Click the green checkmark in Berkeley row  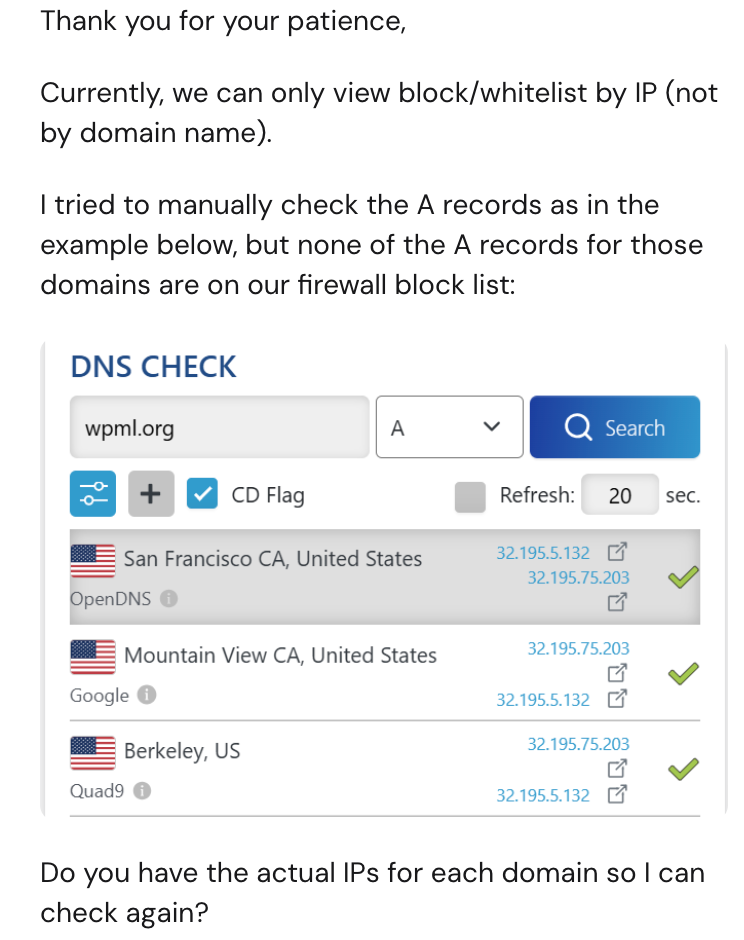click(682, 769)
